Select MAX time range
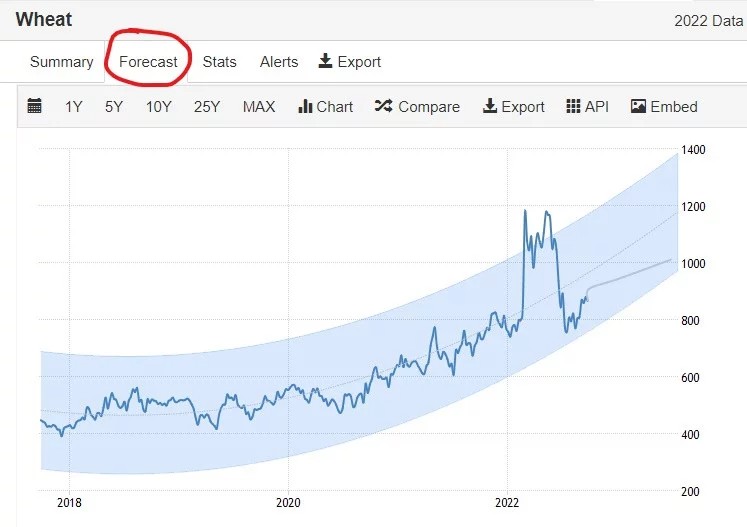The height and width of the screenshot is (527, 747). point(259,107)
